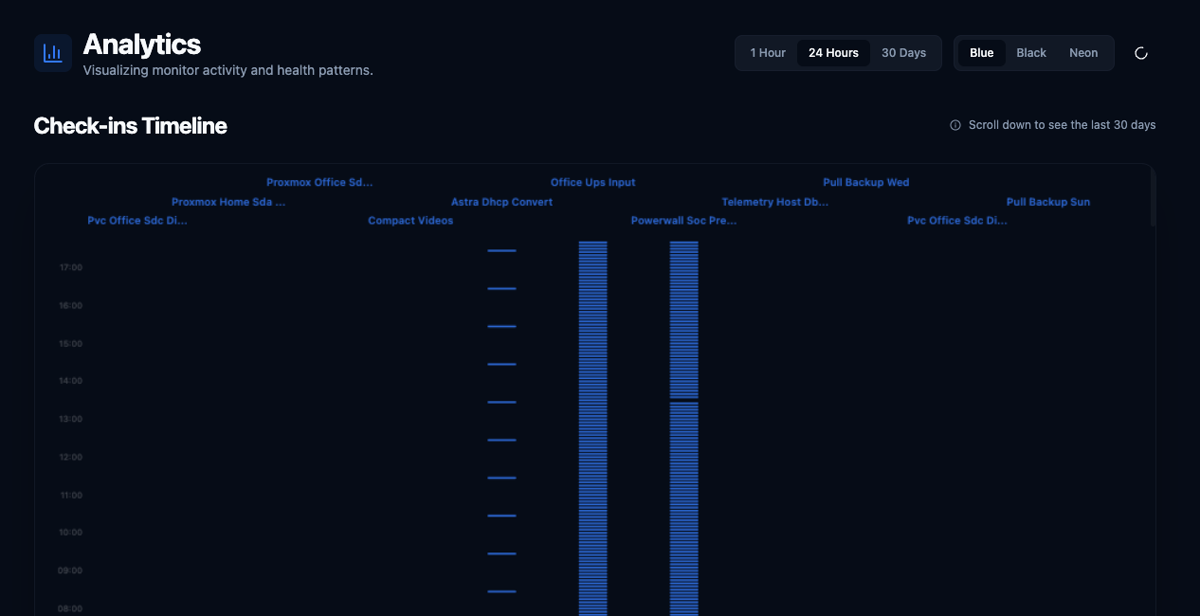
Task: Choose the Black theme
Action: [x=1031, y=53]
